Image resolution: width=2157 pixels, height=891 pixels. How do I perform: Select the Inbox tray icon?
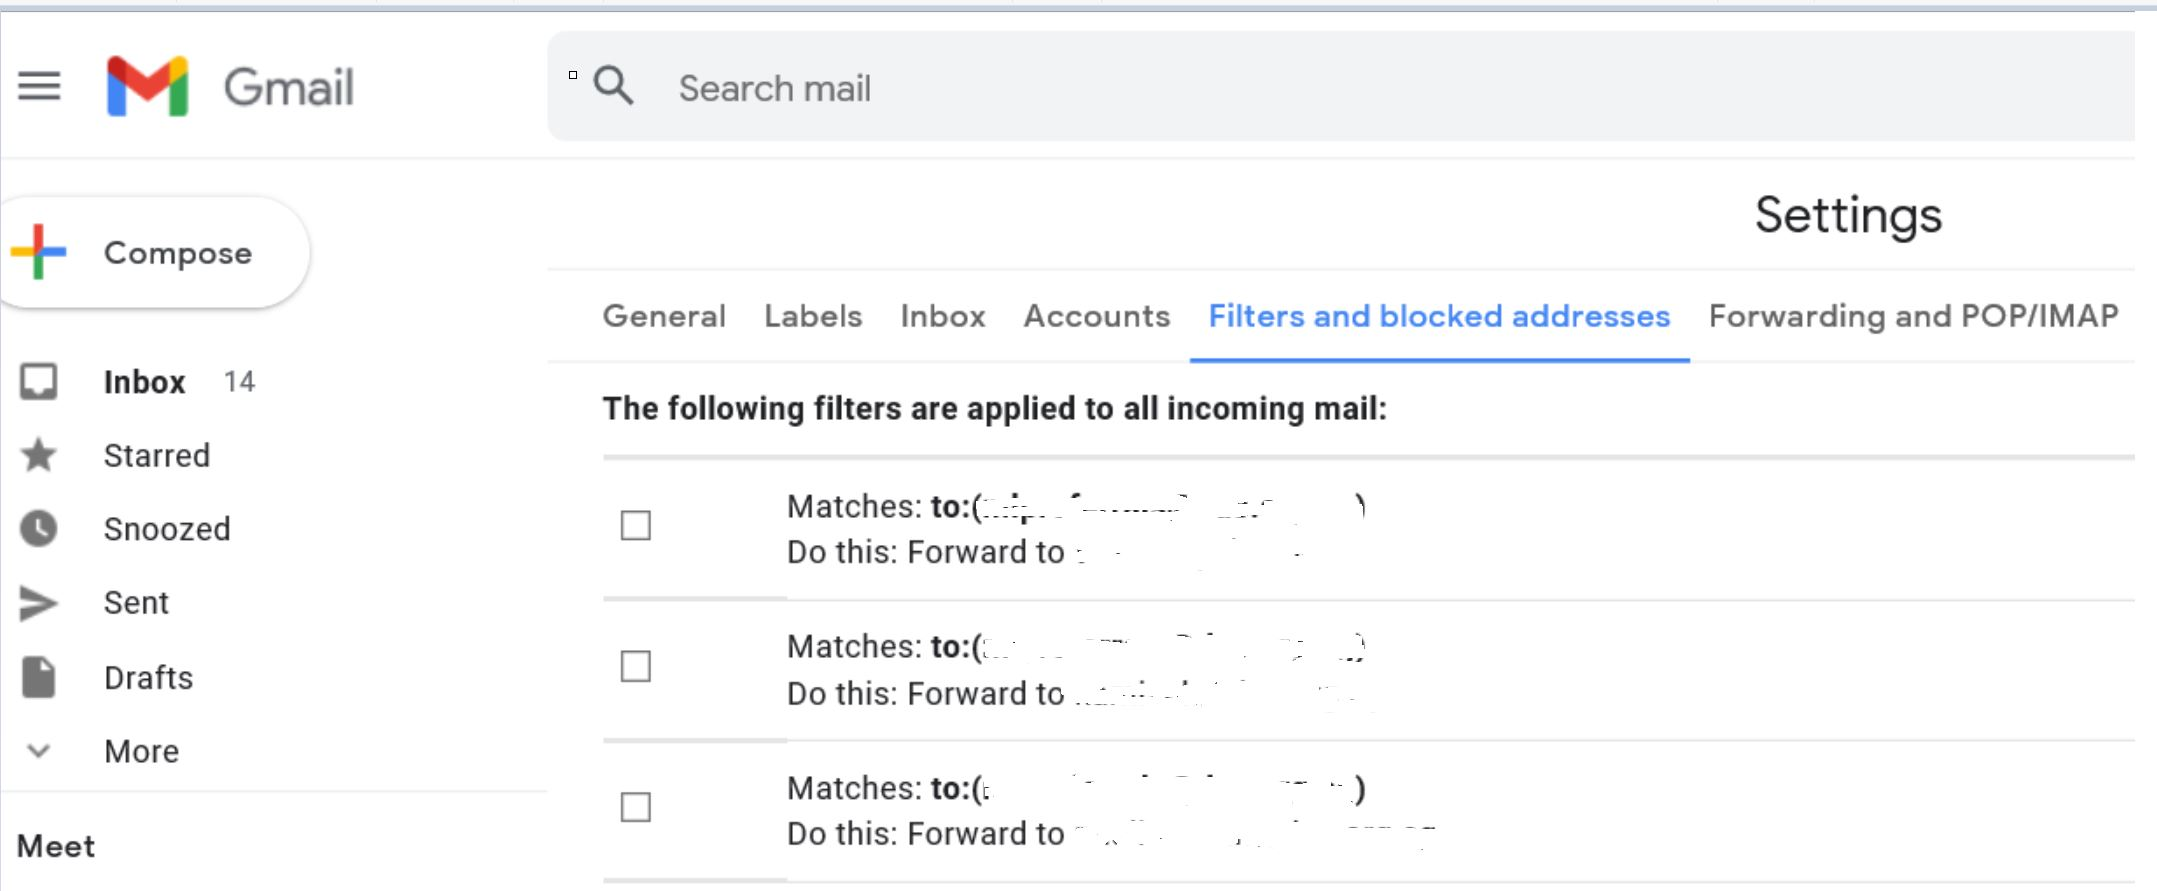coord(40,380)
